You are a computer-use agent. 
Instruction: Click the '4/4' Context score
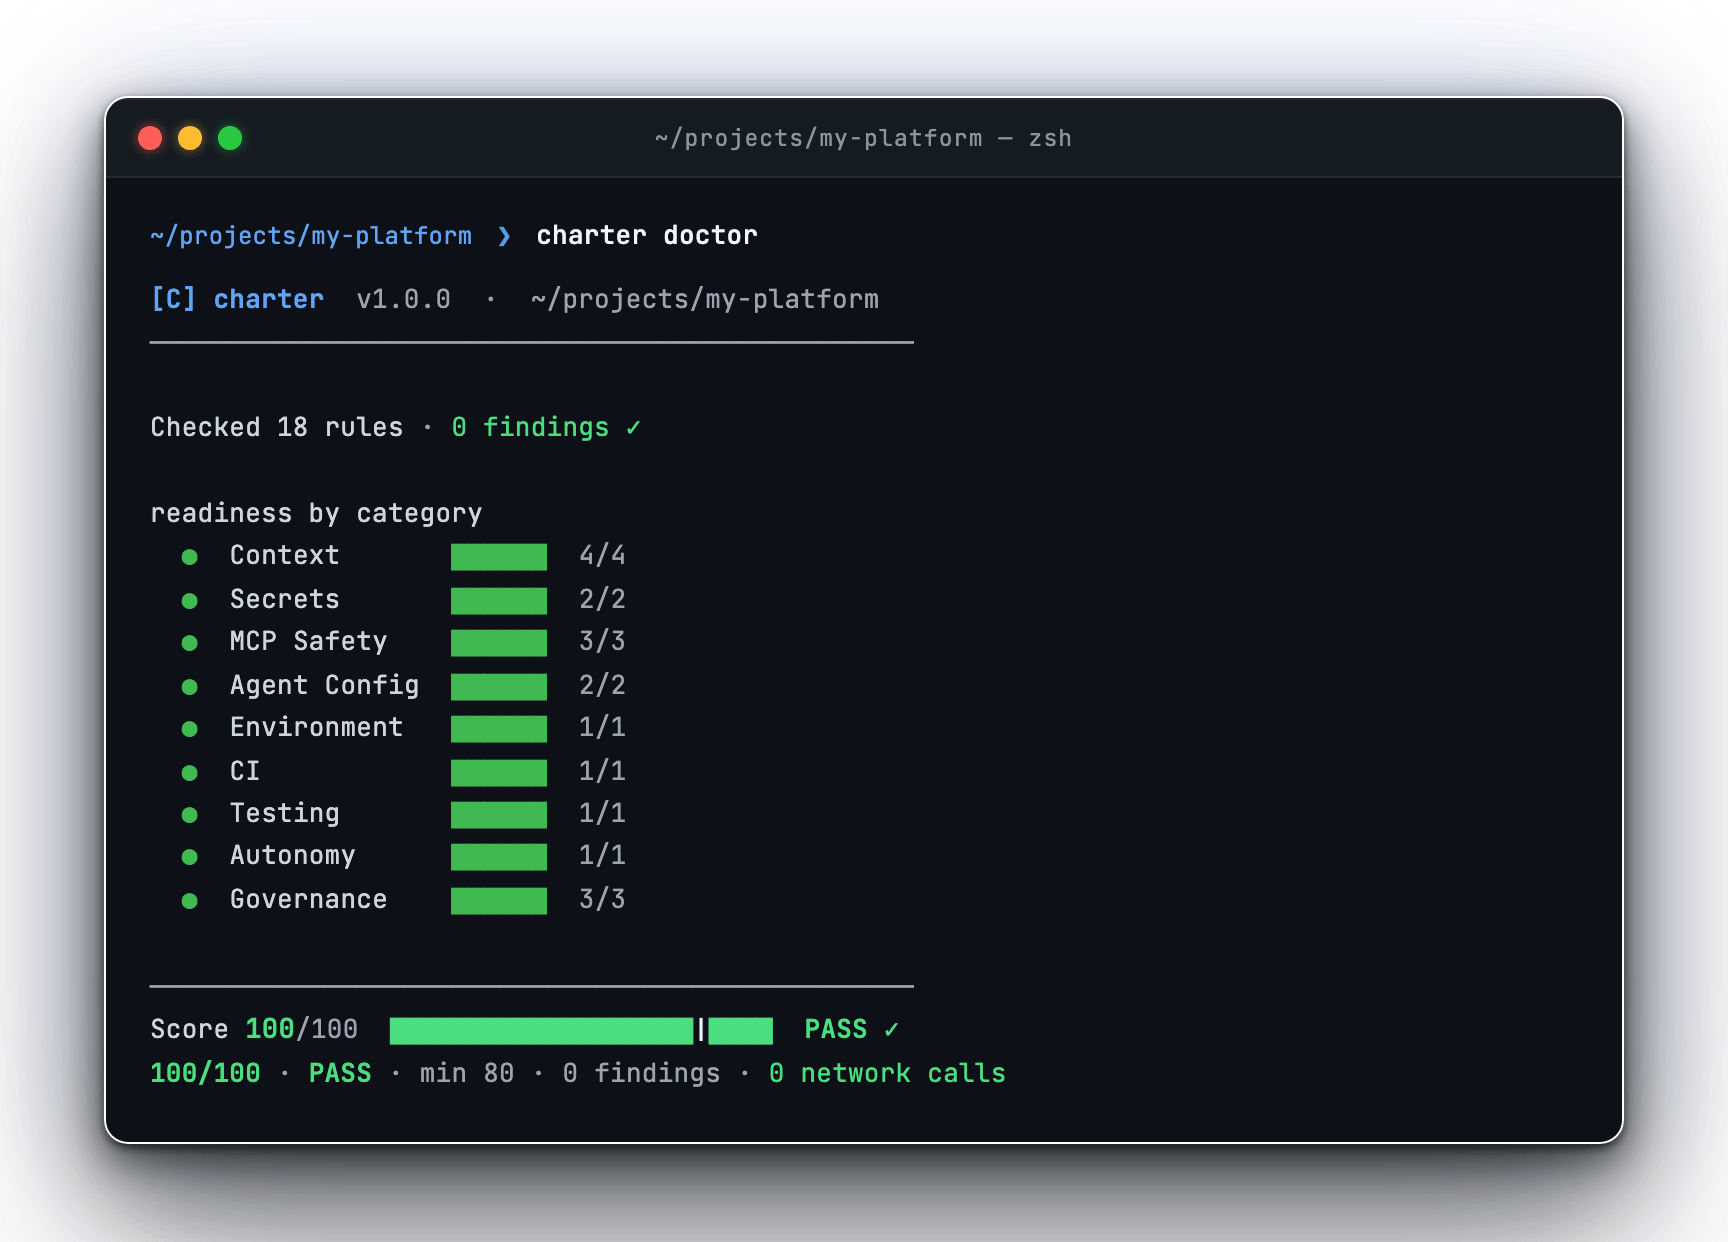pos(602,555)
